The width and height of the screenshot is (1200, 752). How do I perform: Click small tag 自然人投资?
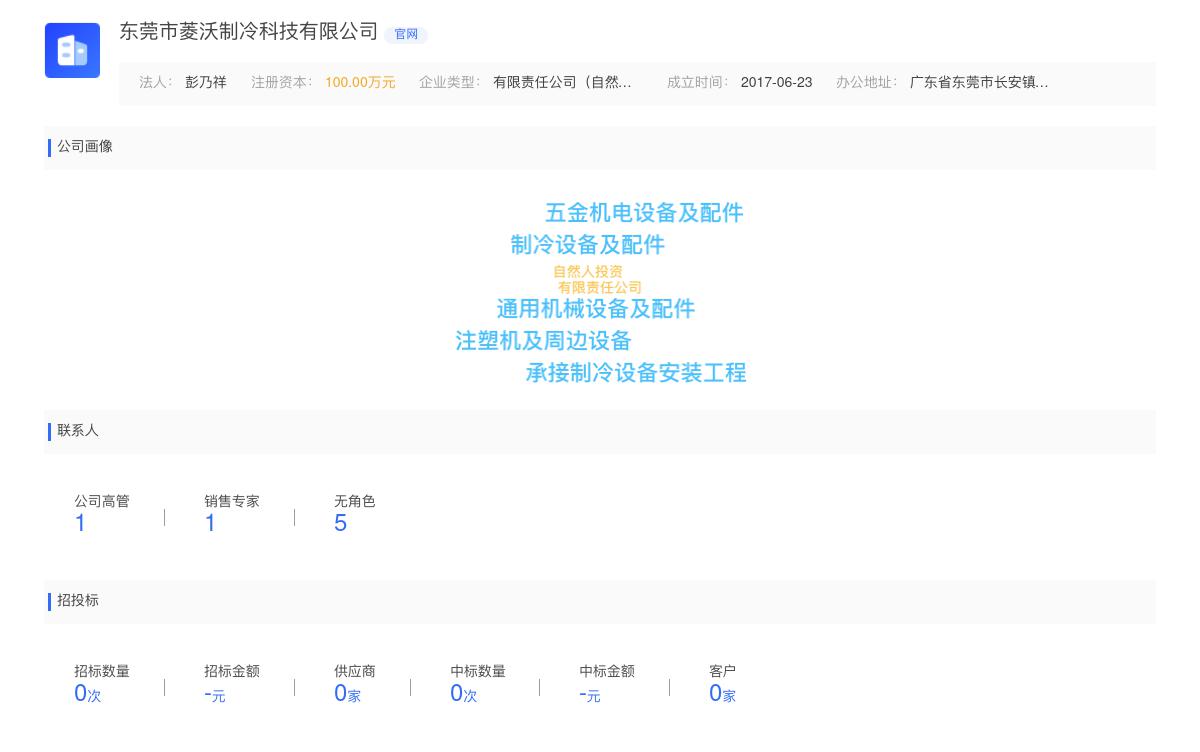coord(588,272)
